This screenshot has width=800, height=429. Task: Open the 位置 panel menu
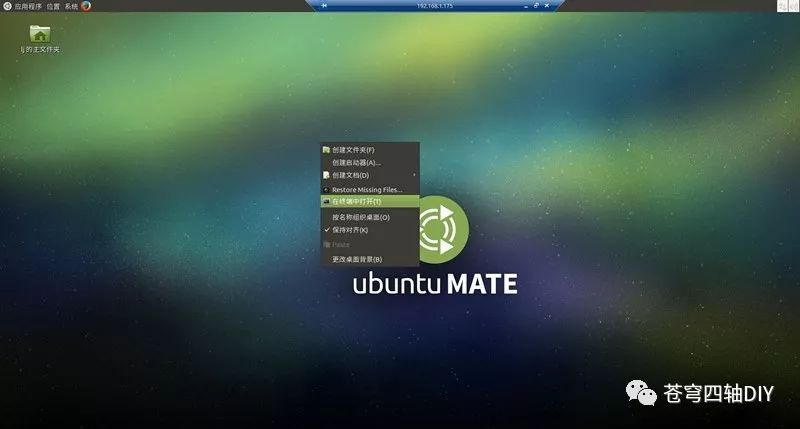[53, 6]
